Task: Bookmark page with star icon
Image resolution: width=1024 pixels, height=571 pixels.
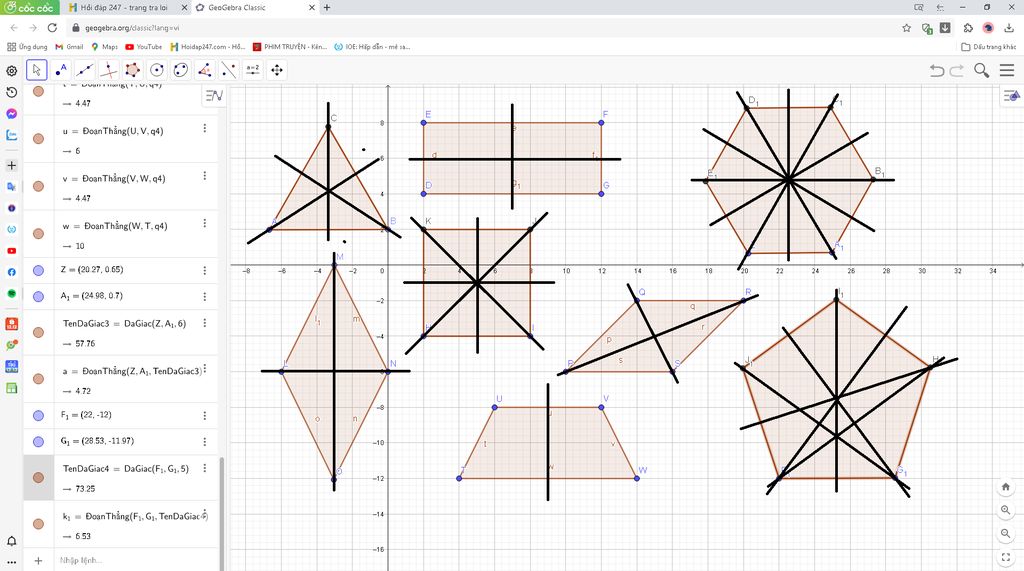Action: click(x=906, y=28)
